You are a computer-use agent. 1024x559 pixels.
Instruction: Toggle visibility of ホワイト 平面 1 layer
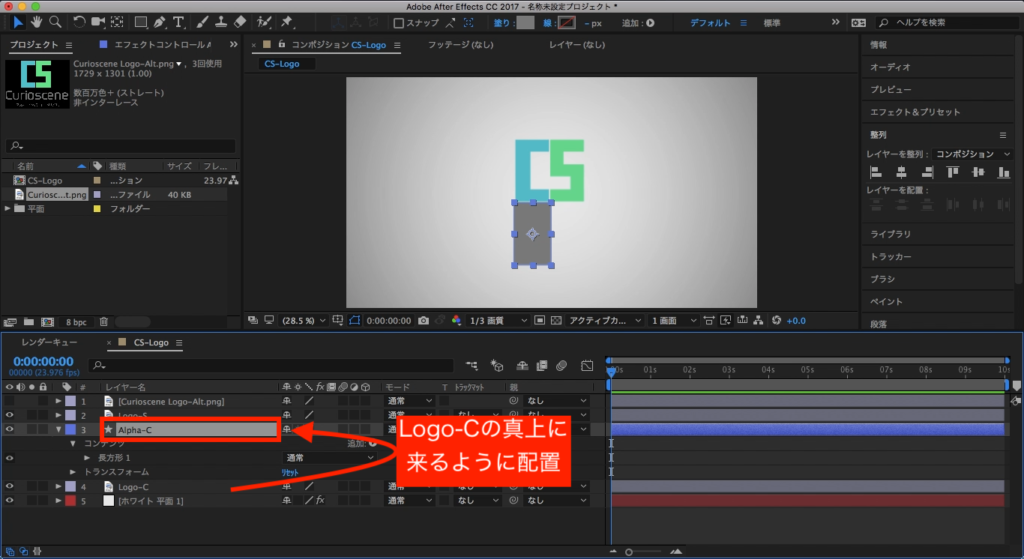[x=10, y=500]
